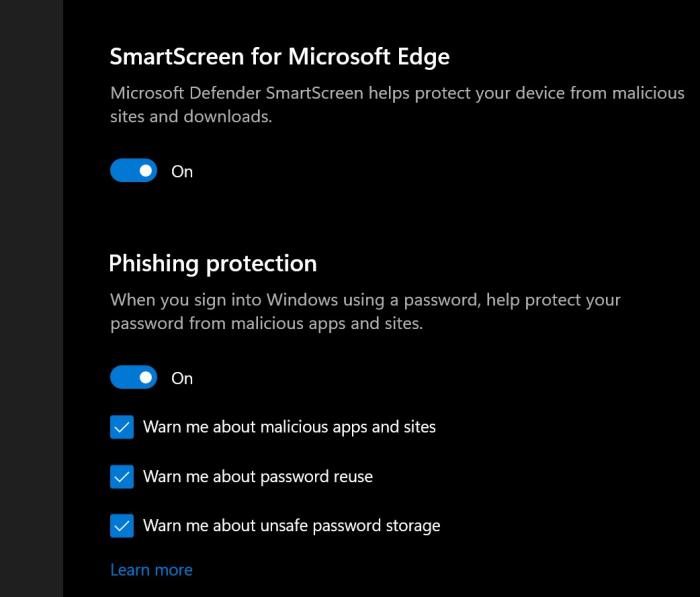Click the checkmark icon for unsafe password storage
This screenshot has width=700, height=597.
[122, 526]
